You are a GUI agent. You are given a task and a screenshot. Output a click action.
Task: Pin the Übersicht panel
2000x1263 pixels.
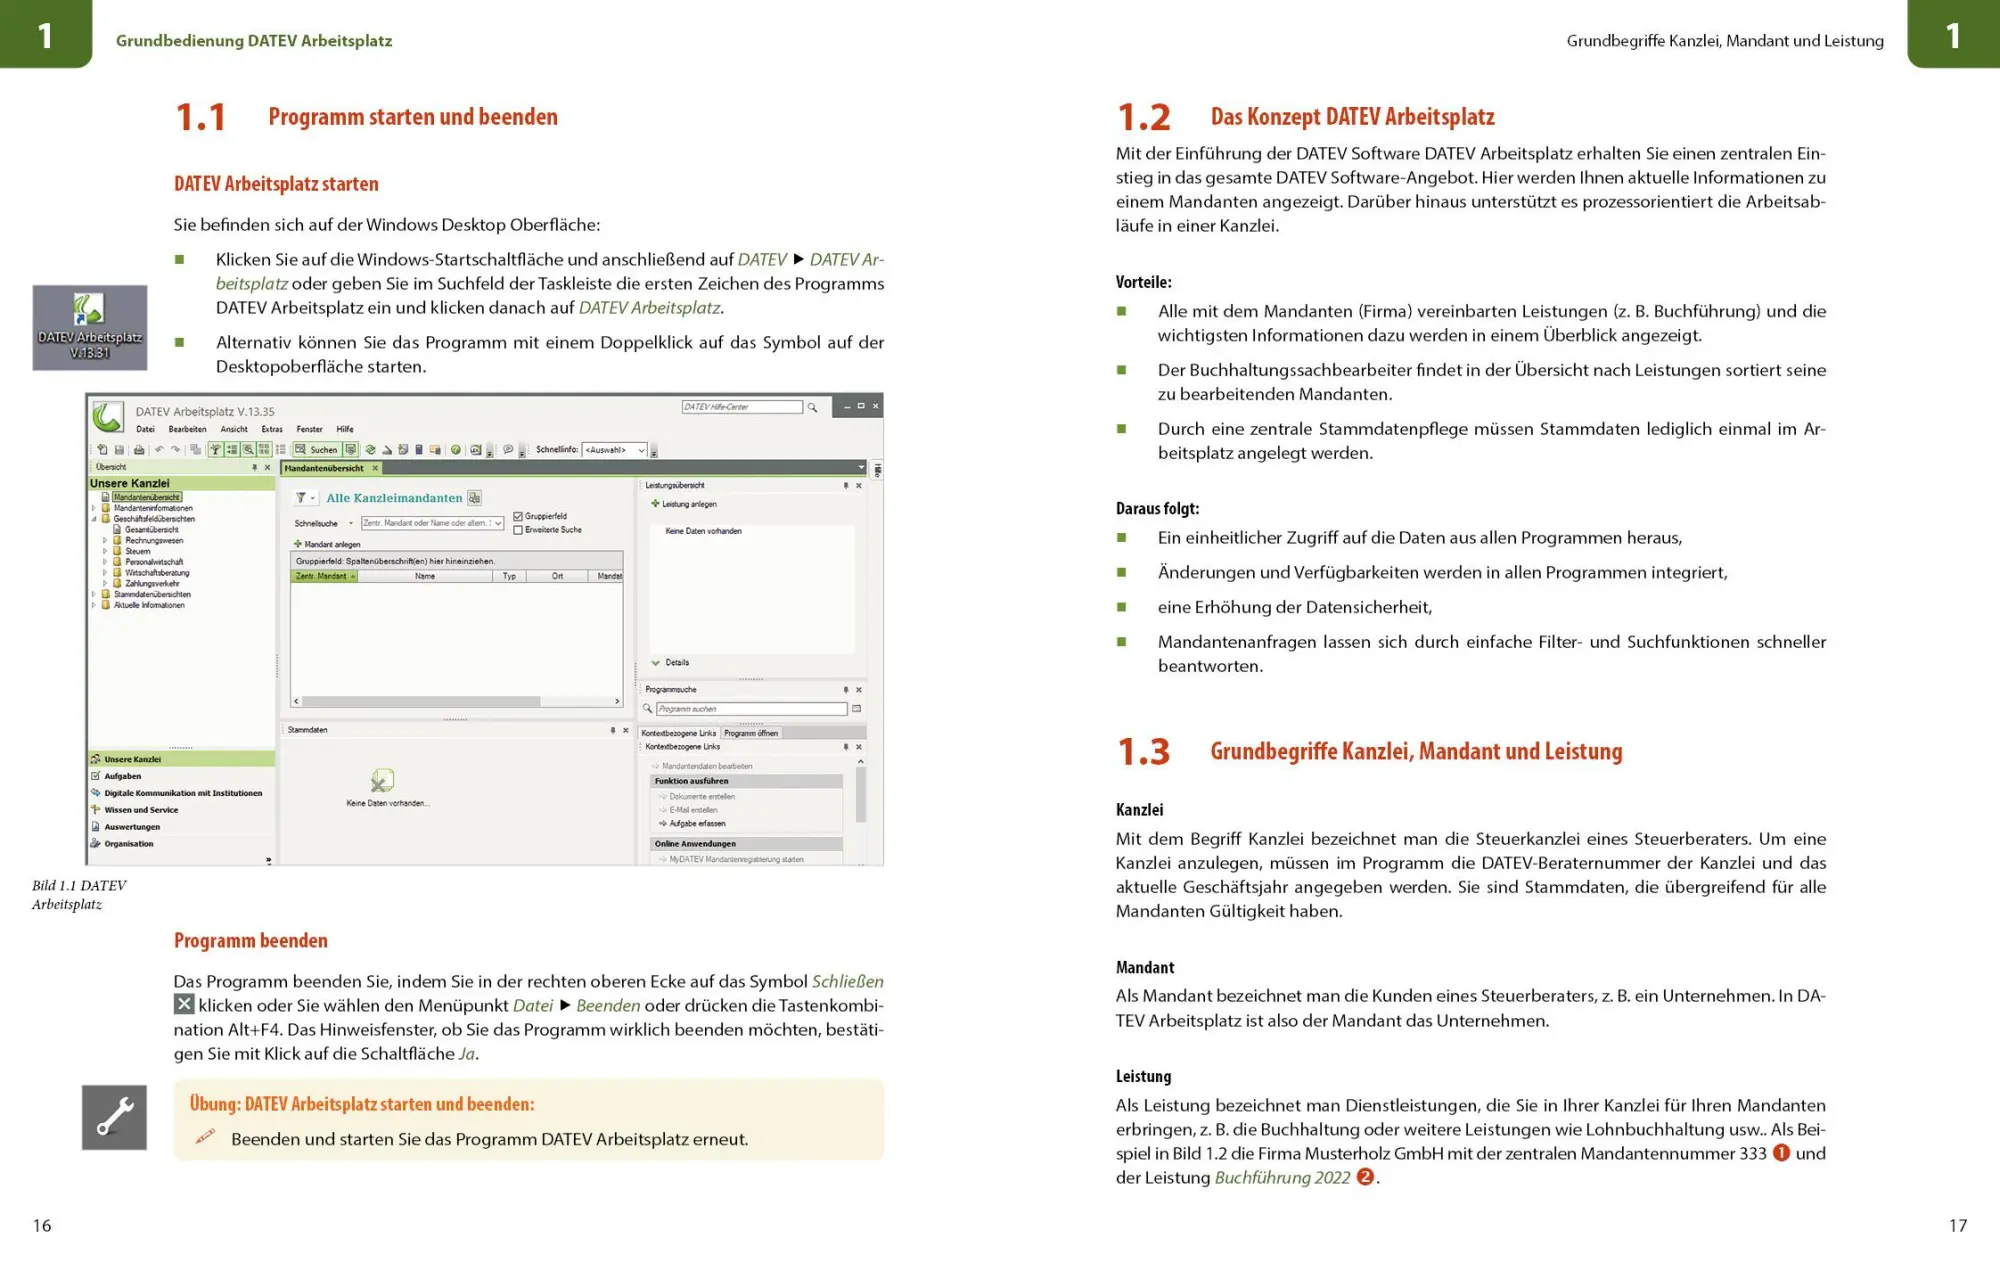click(255, 467)
